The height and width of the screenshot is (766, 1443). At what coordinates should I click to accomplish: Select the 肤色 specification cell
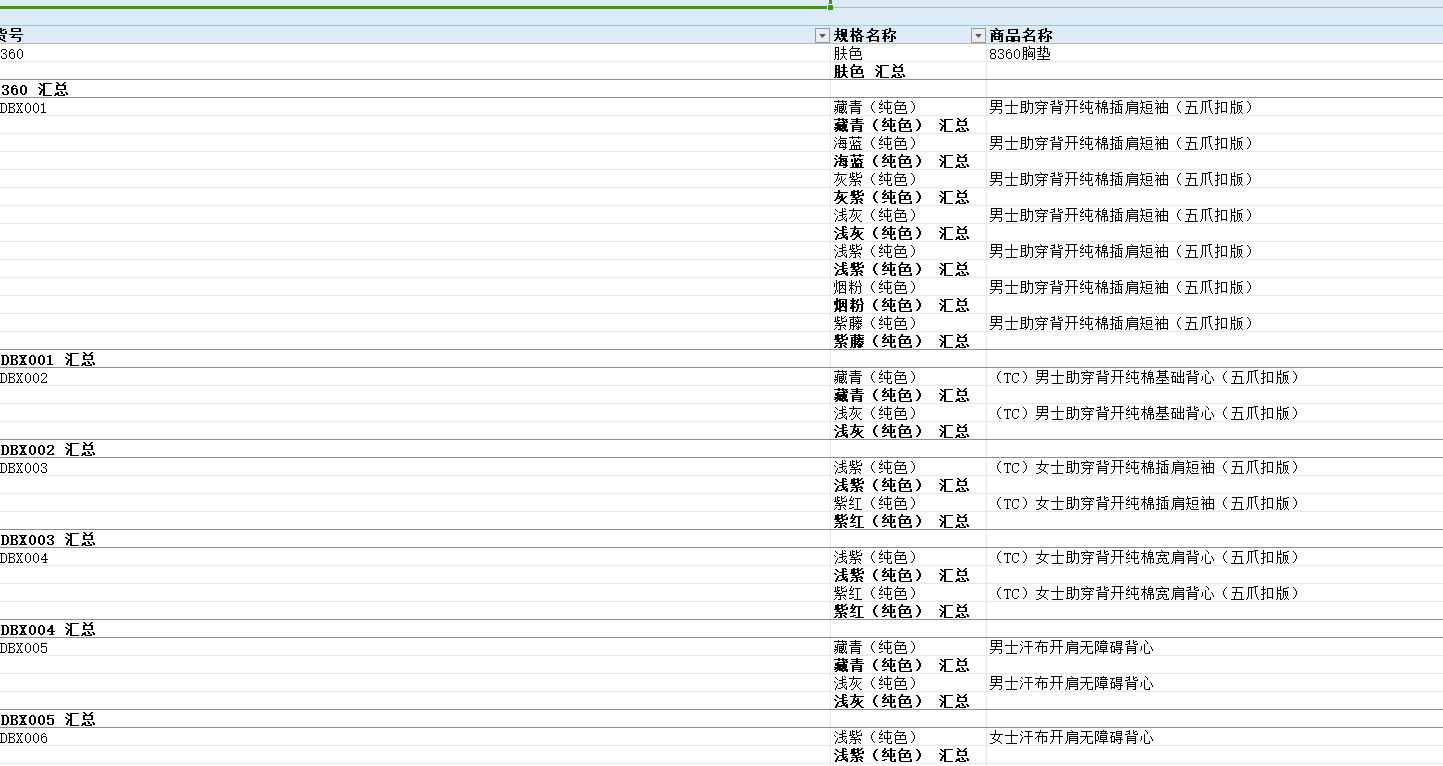(848, 54)
